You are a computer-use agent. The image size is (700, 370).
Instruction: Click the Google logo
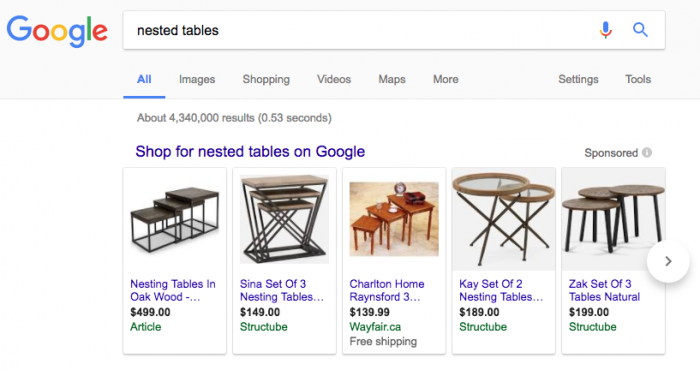[x=57, y=31]
